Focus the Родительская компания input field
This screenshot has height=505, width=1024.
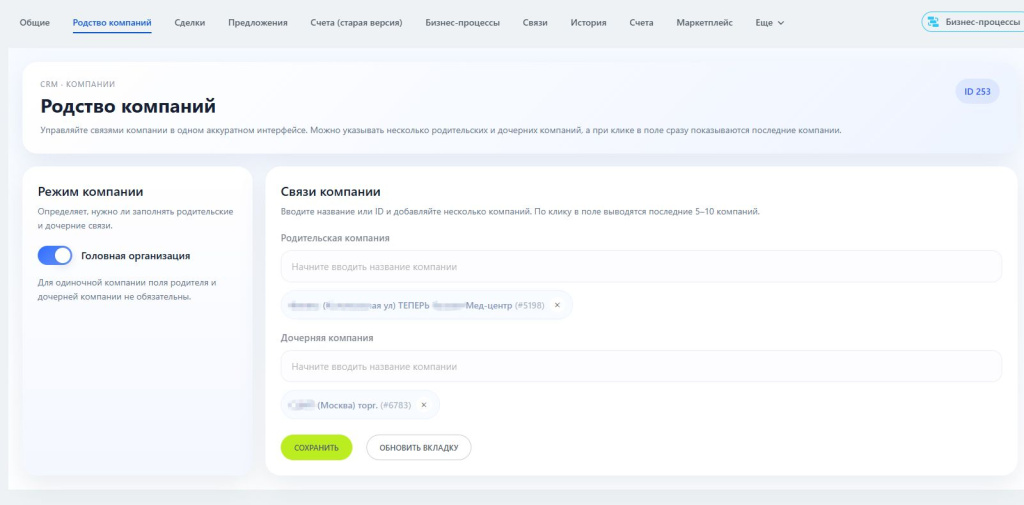(x=641, y=267)
